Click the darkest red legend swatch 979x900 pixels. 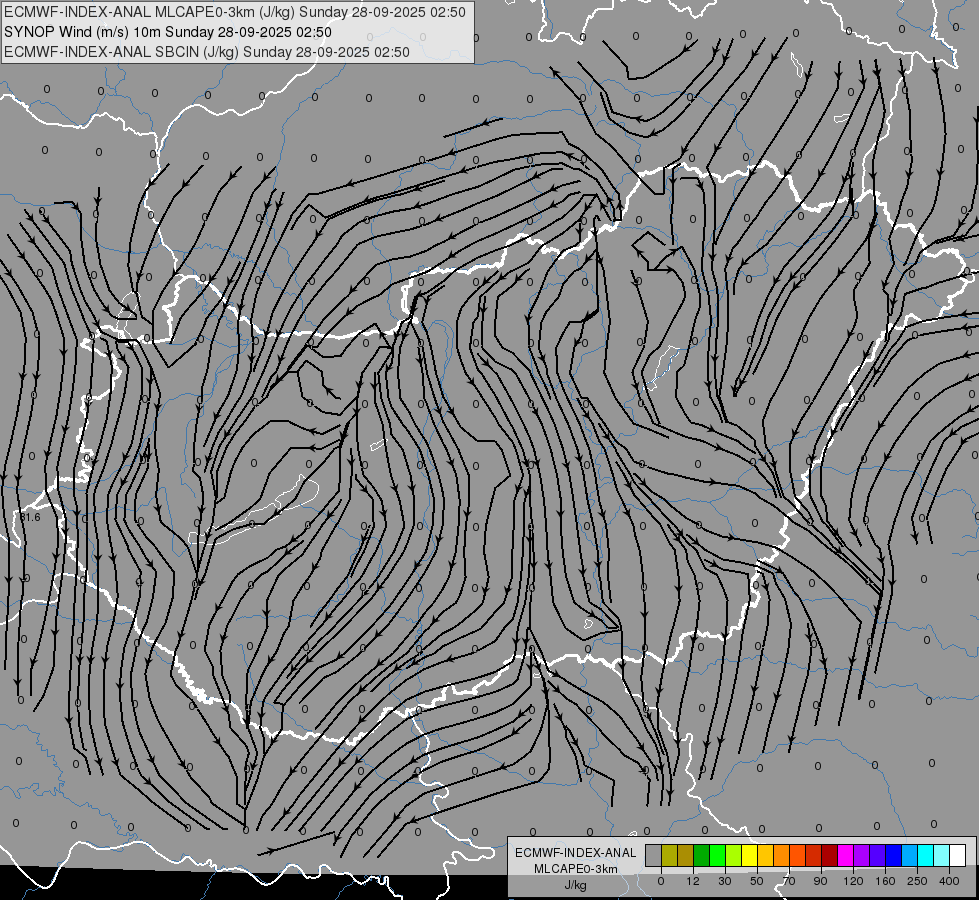click(x=830, y=855)
